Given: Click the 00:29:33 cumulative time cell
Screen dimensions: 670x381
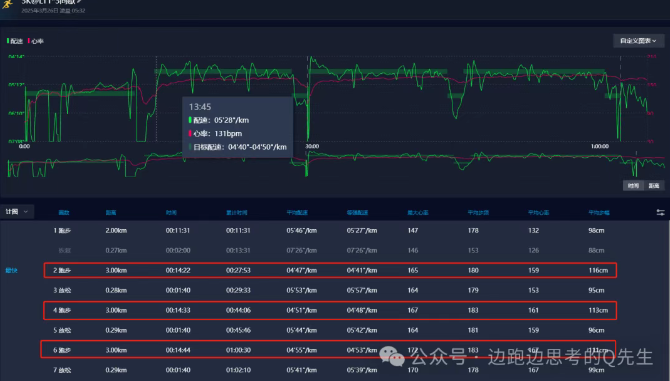Looking at the screenshot, I should (238, 290).
